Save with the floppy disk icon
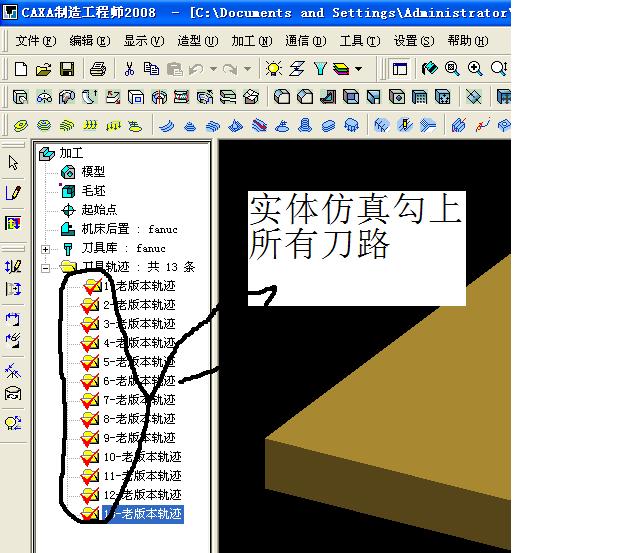This screenshot has width=640, height=553. (67, 69)
